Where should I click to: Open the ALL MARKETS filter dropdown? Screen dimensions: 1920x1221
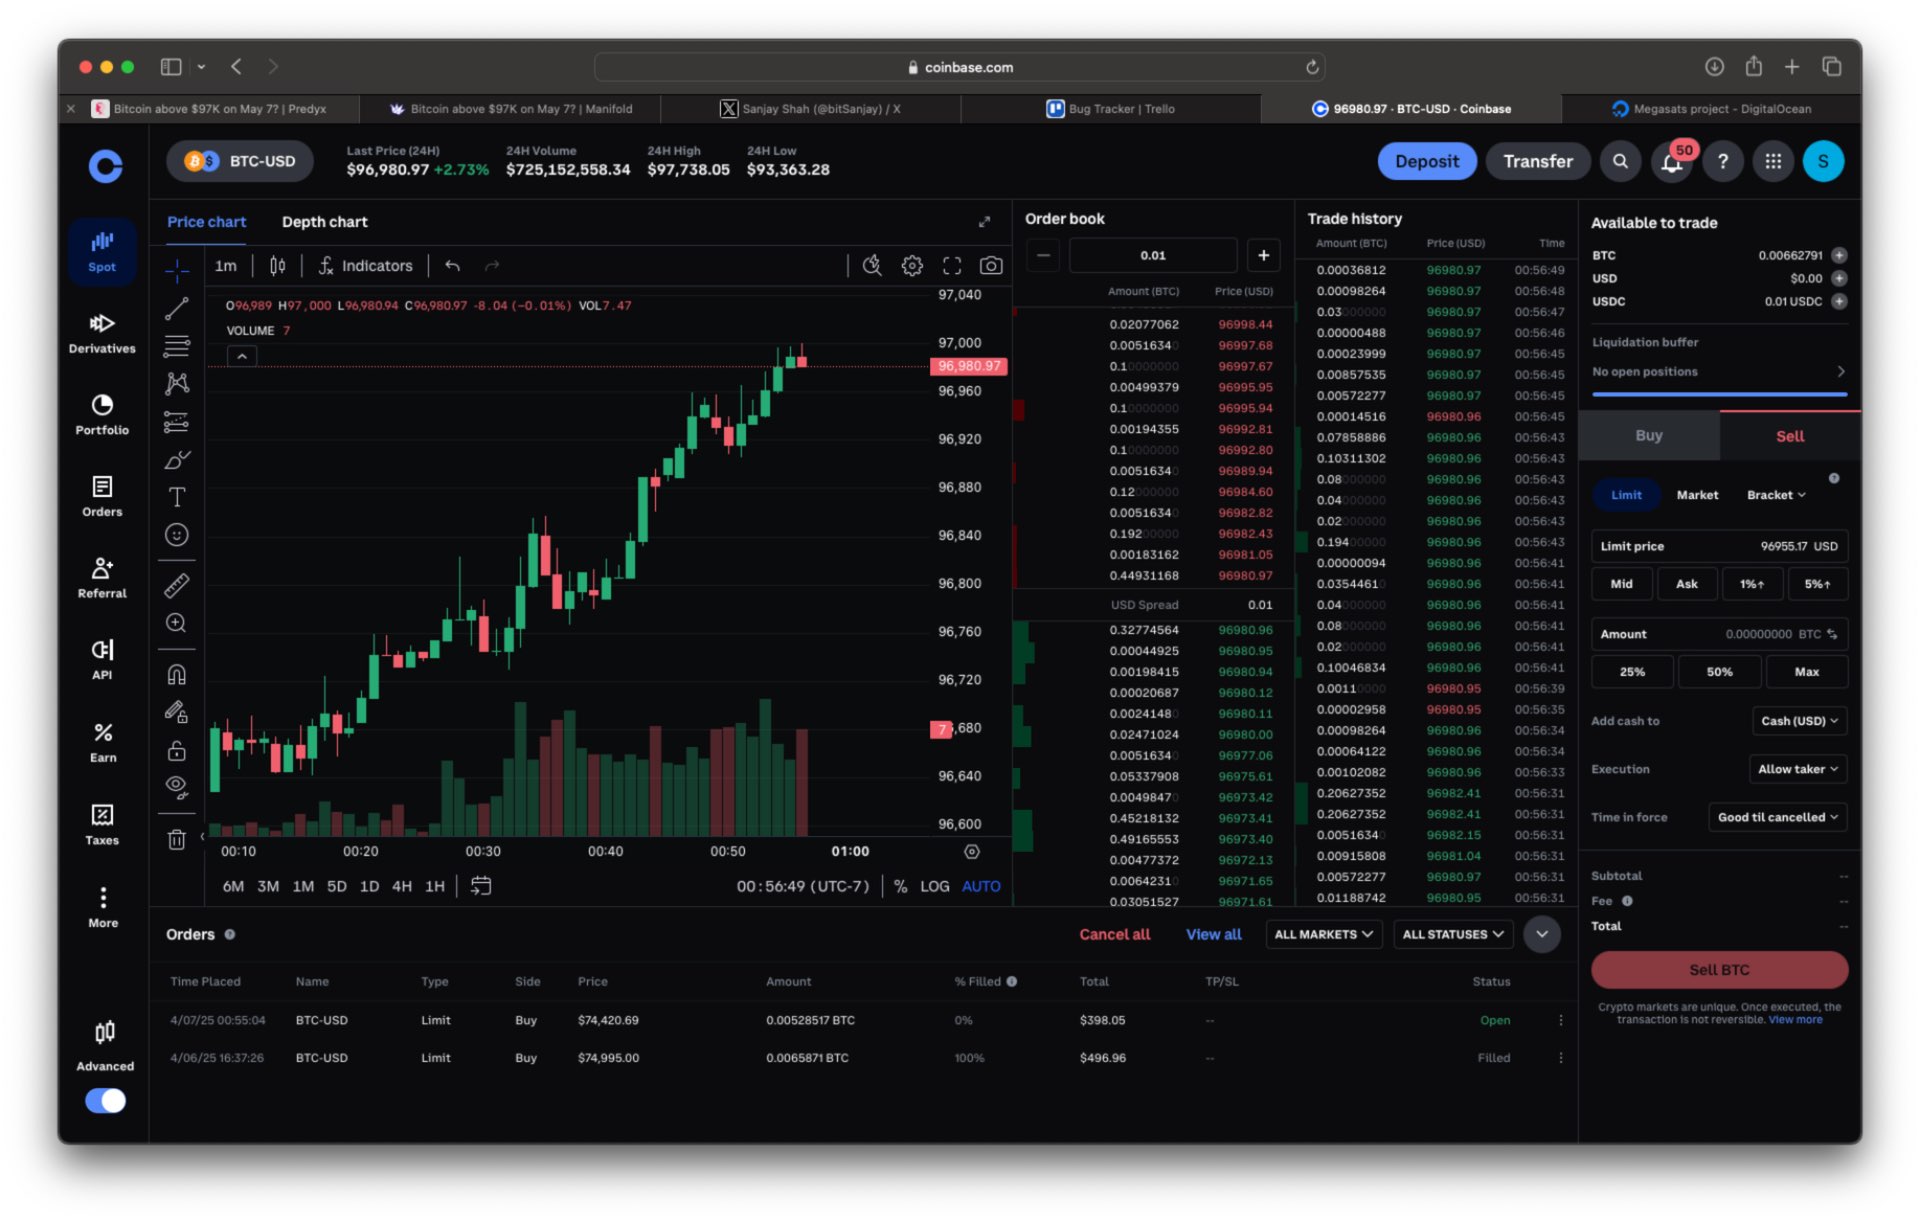coord(1323,934)
